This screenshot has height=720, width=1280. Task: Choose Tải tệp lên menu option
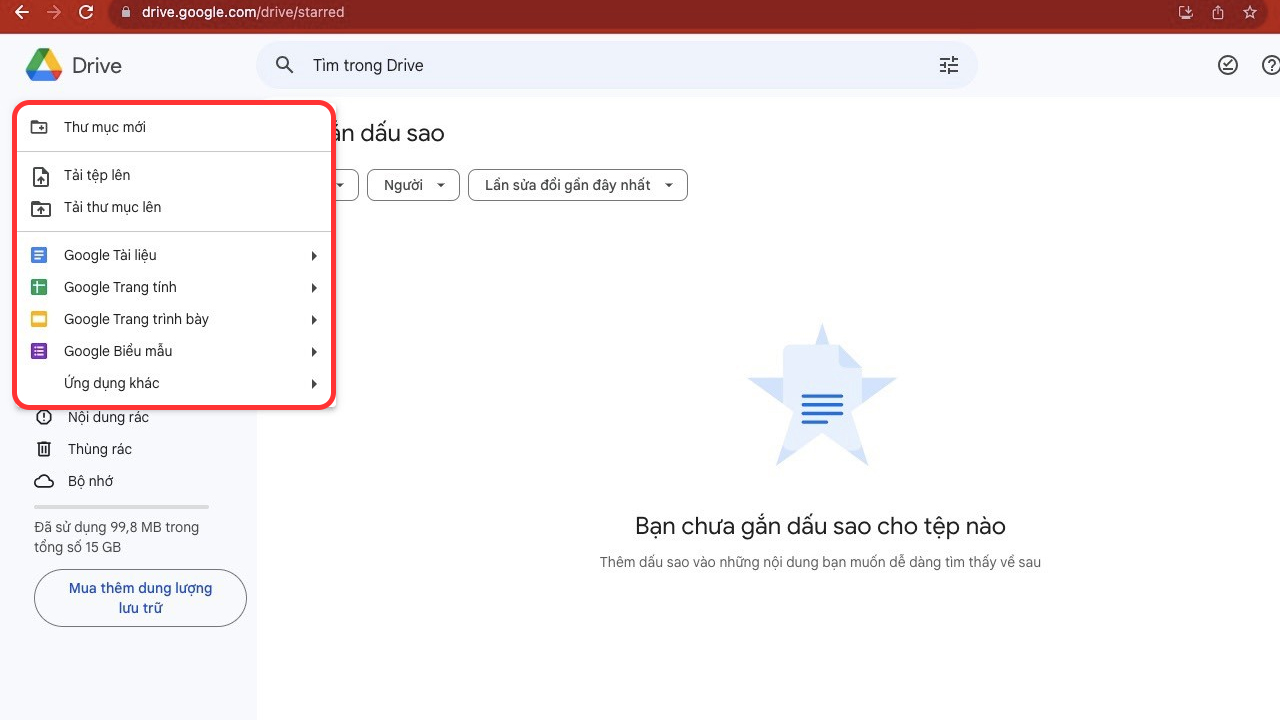(97, 175)
